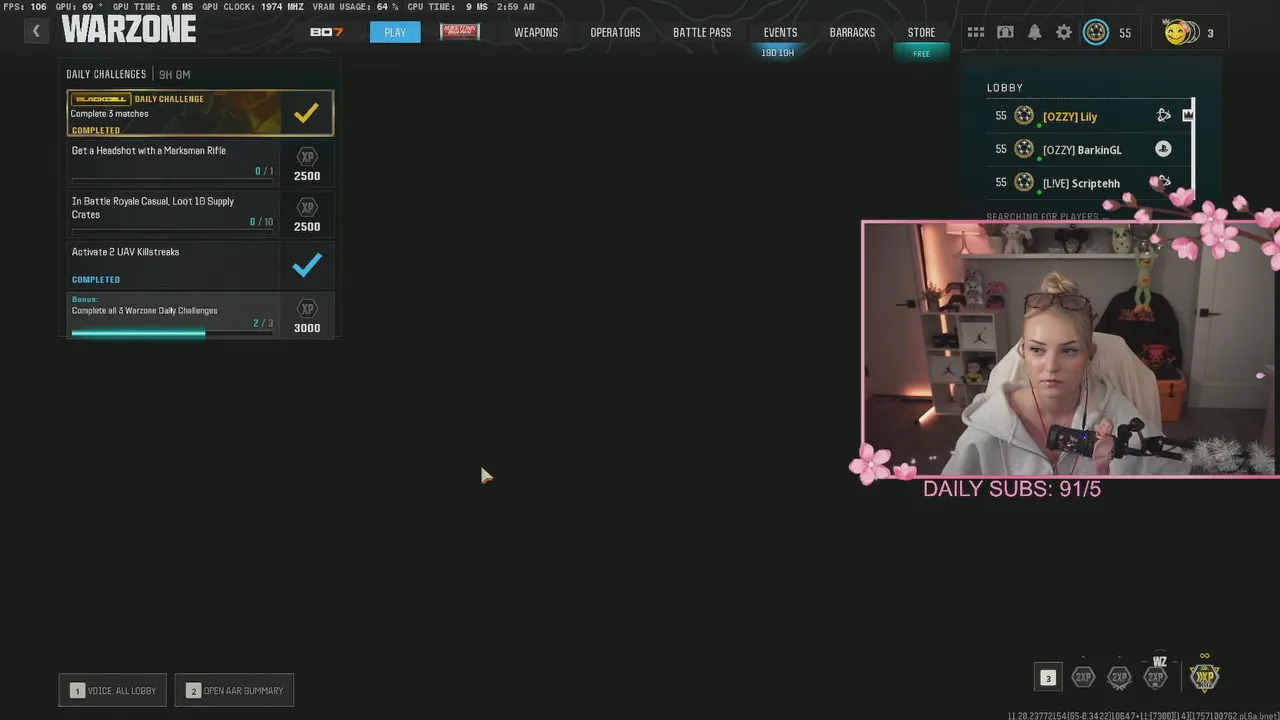
Task: Open the smiley emblem party widget
Action: click(x=1190, y=33)
